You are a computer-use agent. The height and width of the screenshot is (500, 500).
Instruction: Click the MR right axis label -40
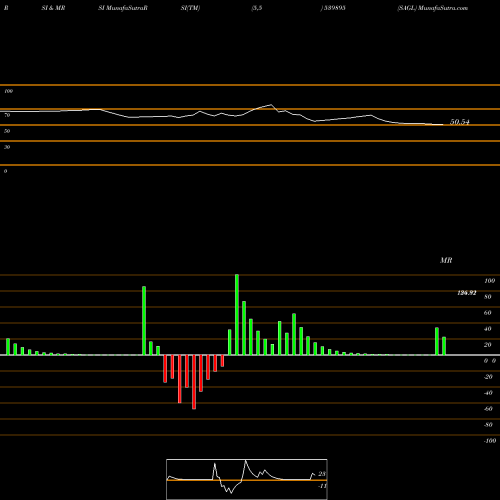(x=488, y=393)
